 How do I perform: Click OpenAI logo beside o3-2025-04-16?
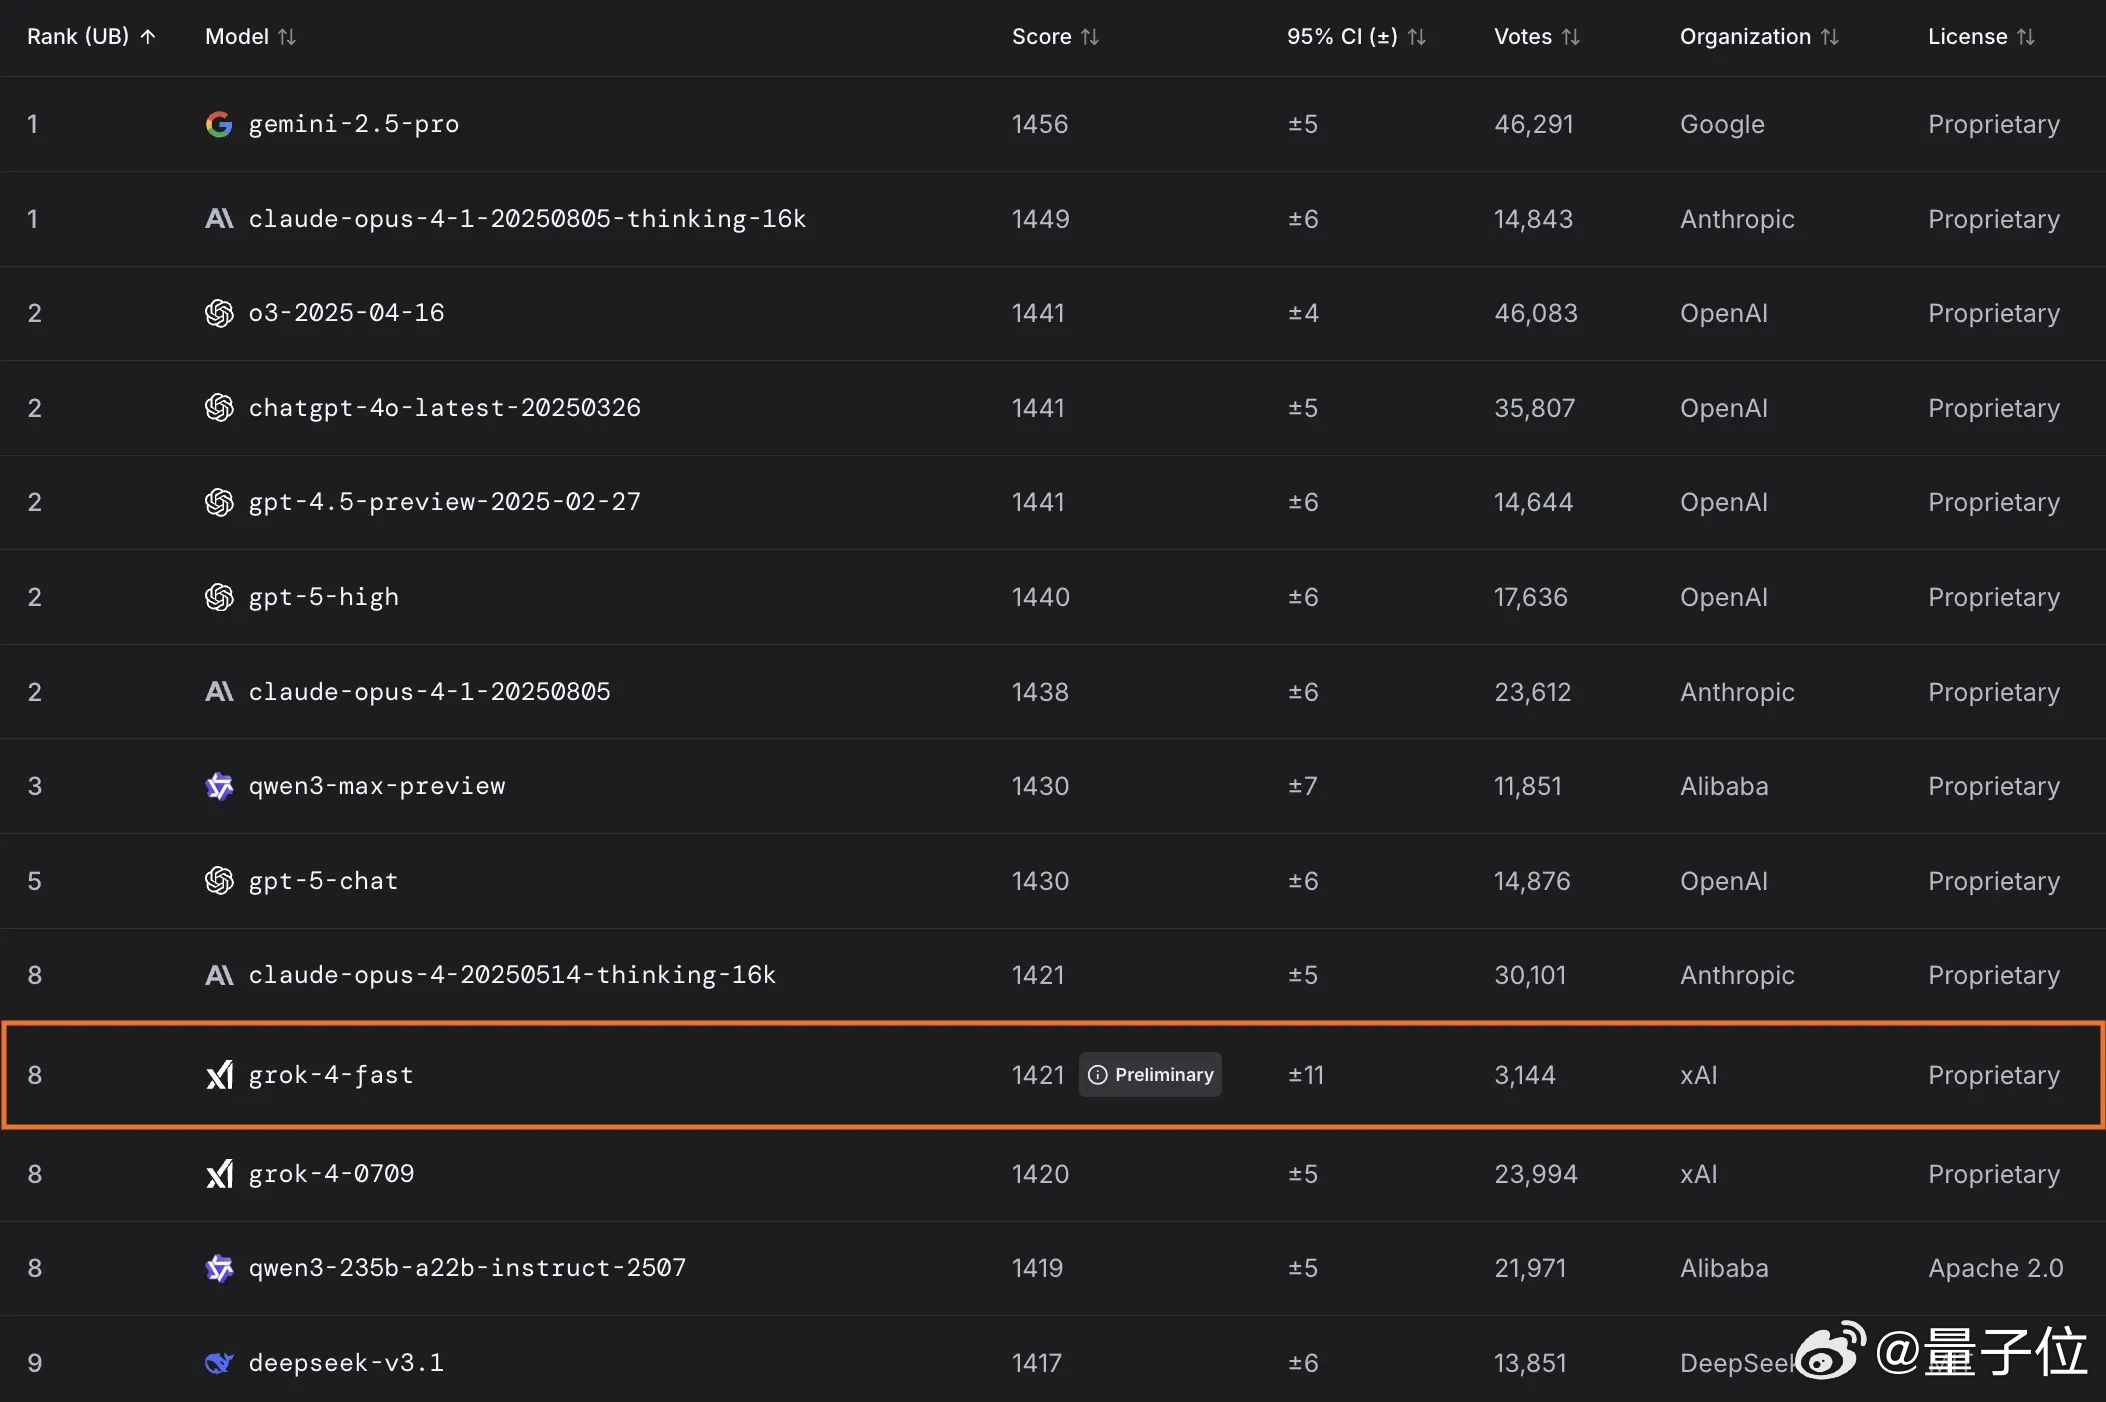219,313
